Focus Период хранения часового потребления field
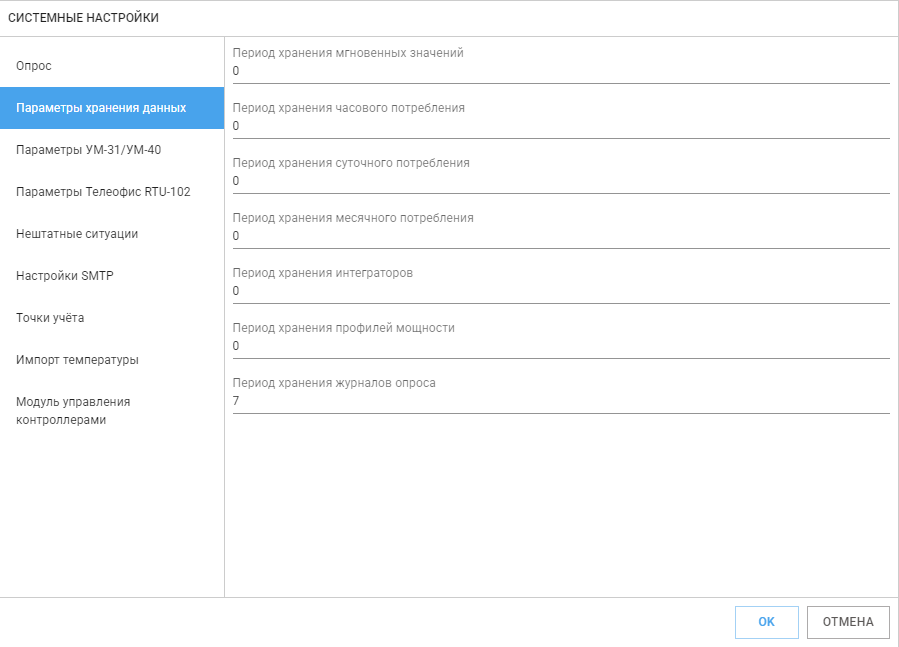Image resolution: width=899 pixels, height=647 pixels. [561, 126]
